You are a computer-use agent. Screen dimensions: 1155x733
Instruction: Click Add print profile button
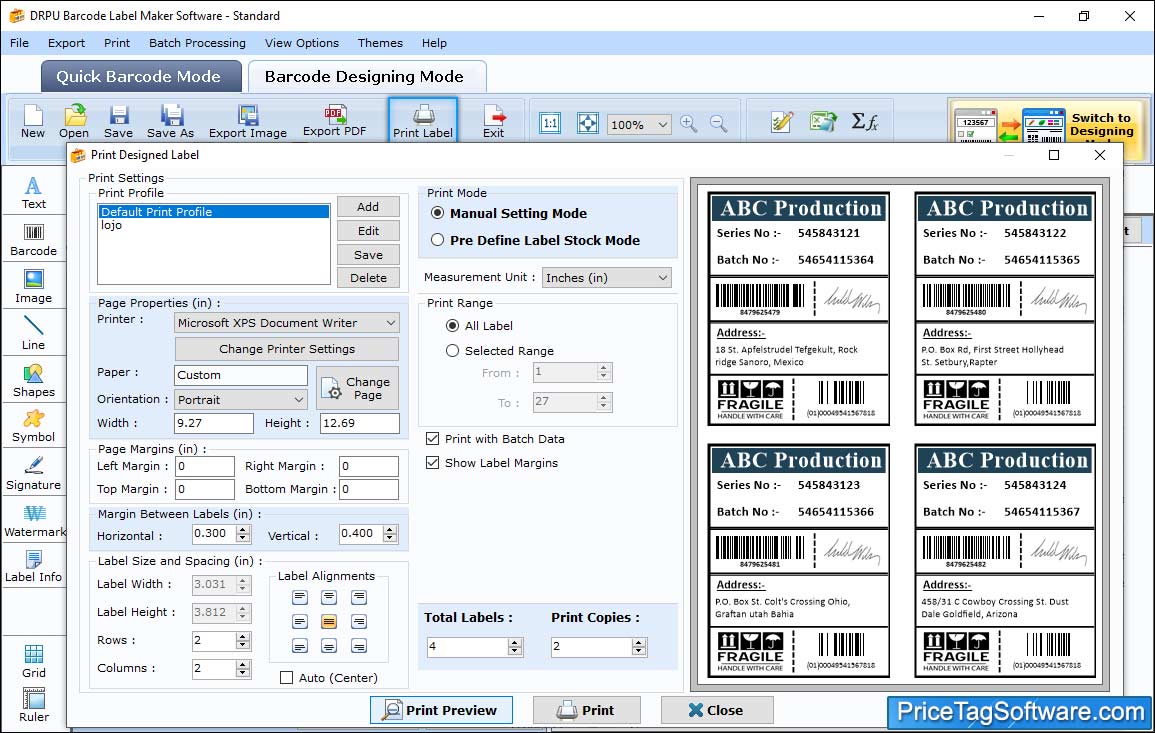click(368, 207)
